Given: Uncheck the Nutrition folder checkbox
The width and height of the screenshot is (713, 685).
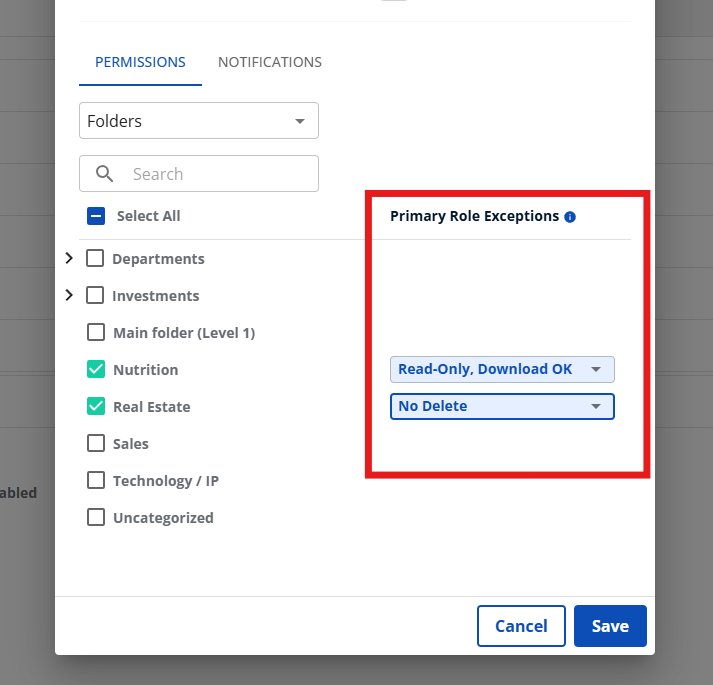Looking at the screenshot, I should pos(96,370).
